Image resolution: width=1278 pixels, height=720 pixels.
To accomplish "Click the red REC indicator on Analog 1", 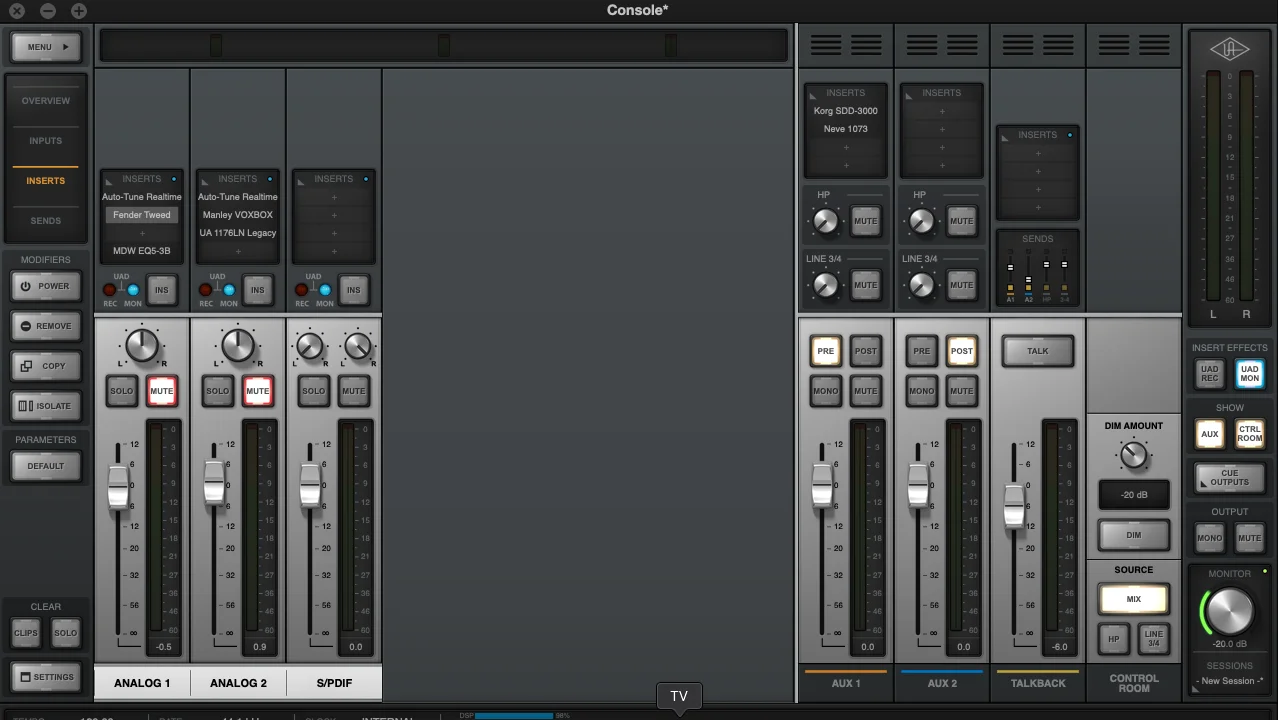I will pyautogui.click(x=110, y=290).
